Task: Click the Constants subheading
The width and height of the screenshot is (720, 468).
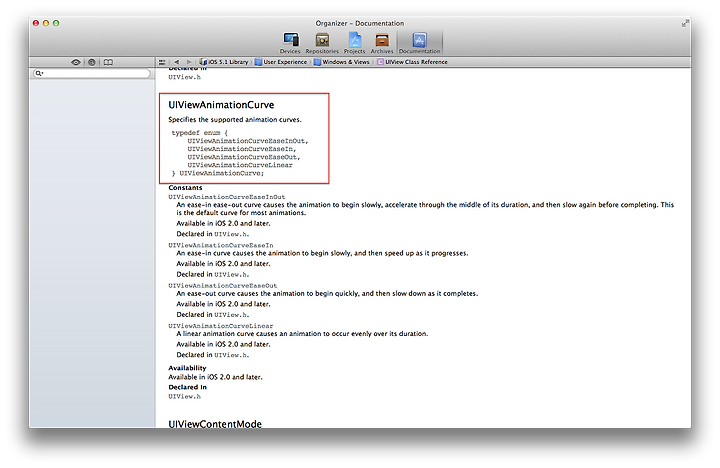Action: coord(185,187)
